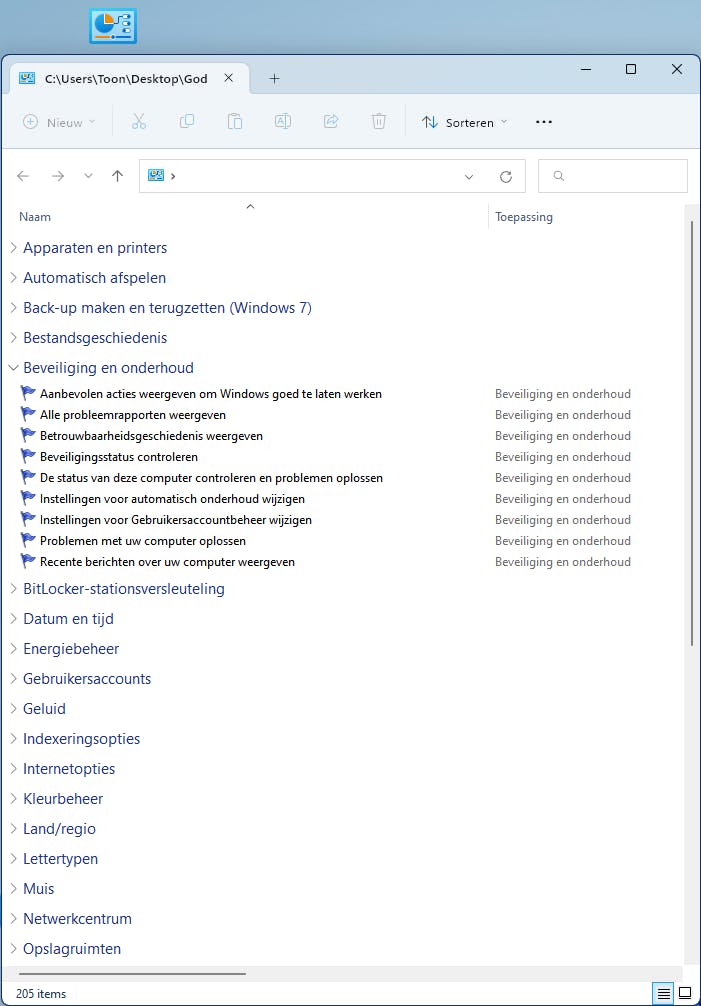This screenshot has width=701, height=1006.
Task: Expand Energiebeheer group
Action: click(x=13, y=649)
